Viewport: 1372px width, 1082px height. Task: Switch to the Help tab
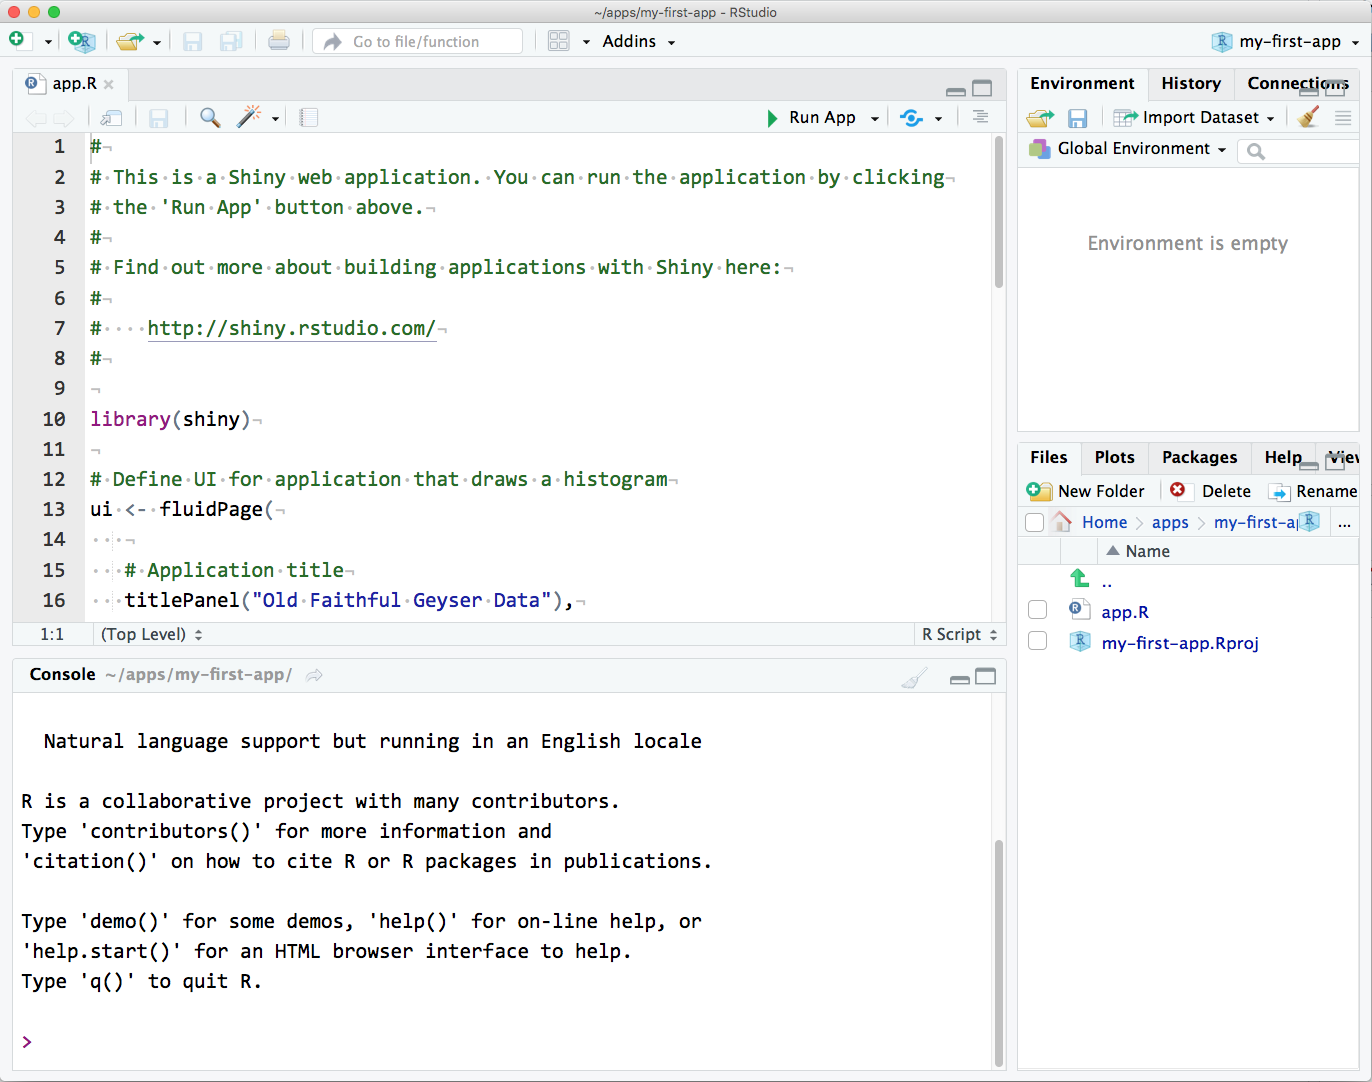click(1283, 457)
